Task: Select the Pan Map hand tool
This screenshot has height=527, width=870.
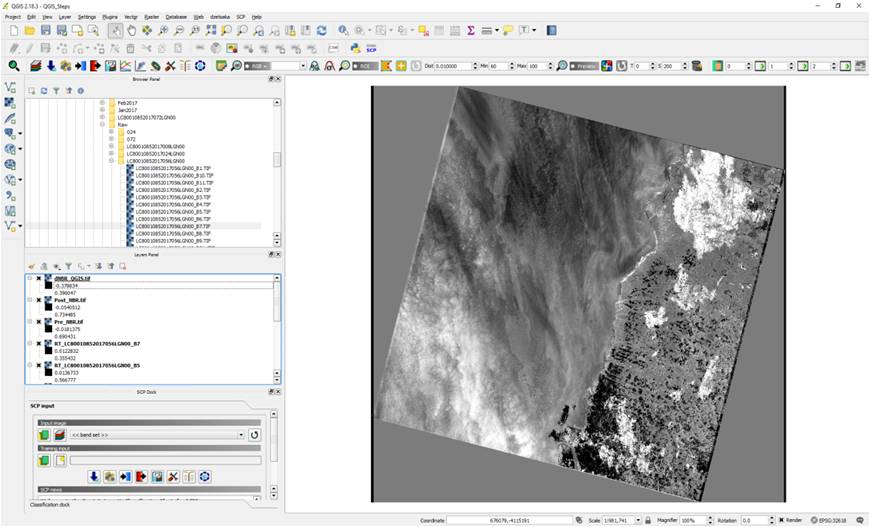Action: pos(131,31)
